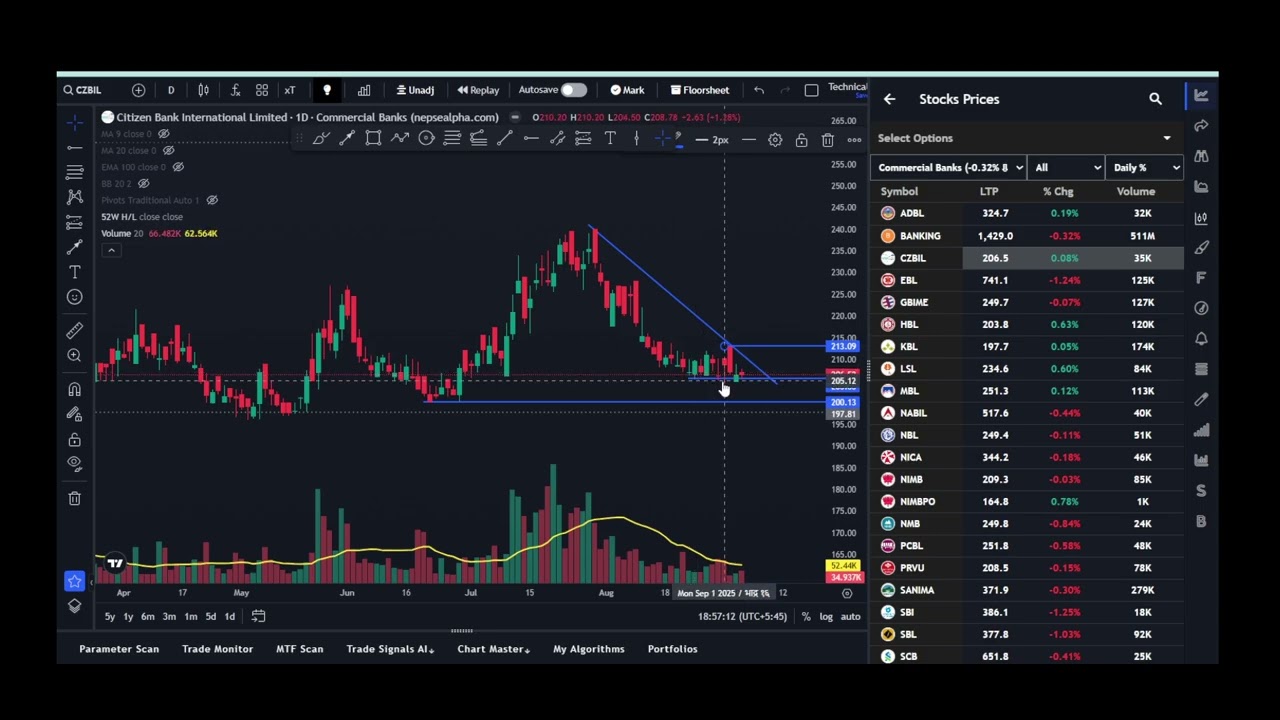
Task: Click the search magnifier in Stocks Prices panel
Action: 1156,99
